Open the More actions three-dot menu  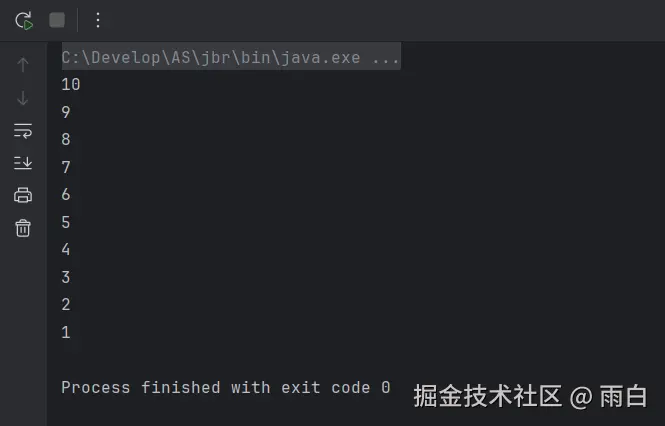[98, 20]
